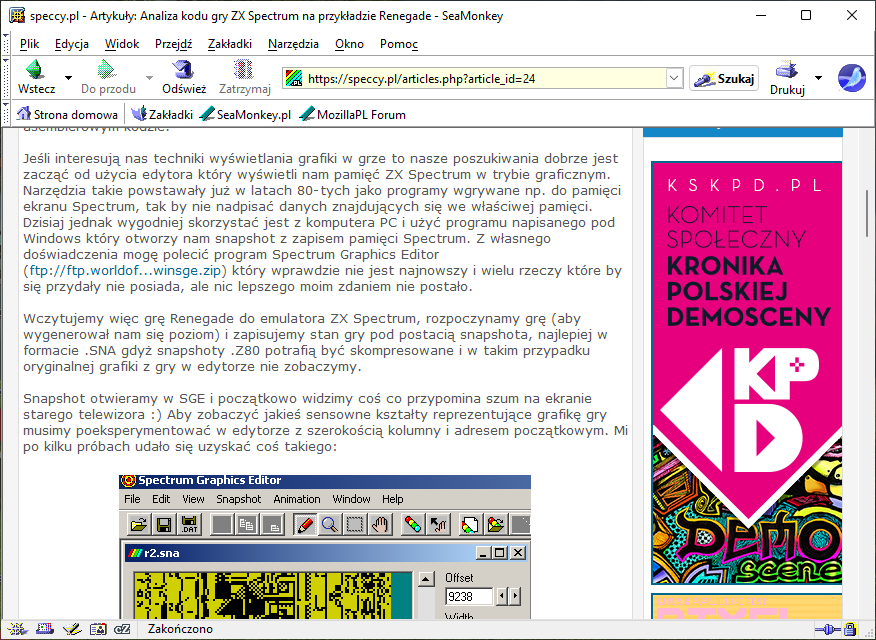Click the Do przodu forward arrow
The width and height of the screenshot is (876, 640).
pyautogui.click(x=108, y=77)
